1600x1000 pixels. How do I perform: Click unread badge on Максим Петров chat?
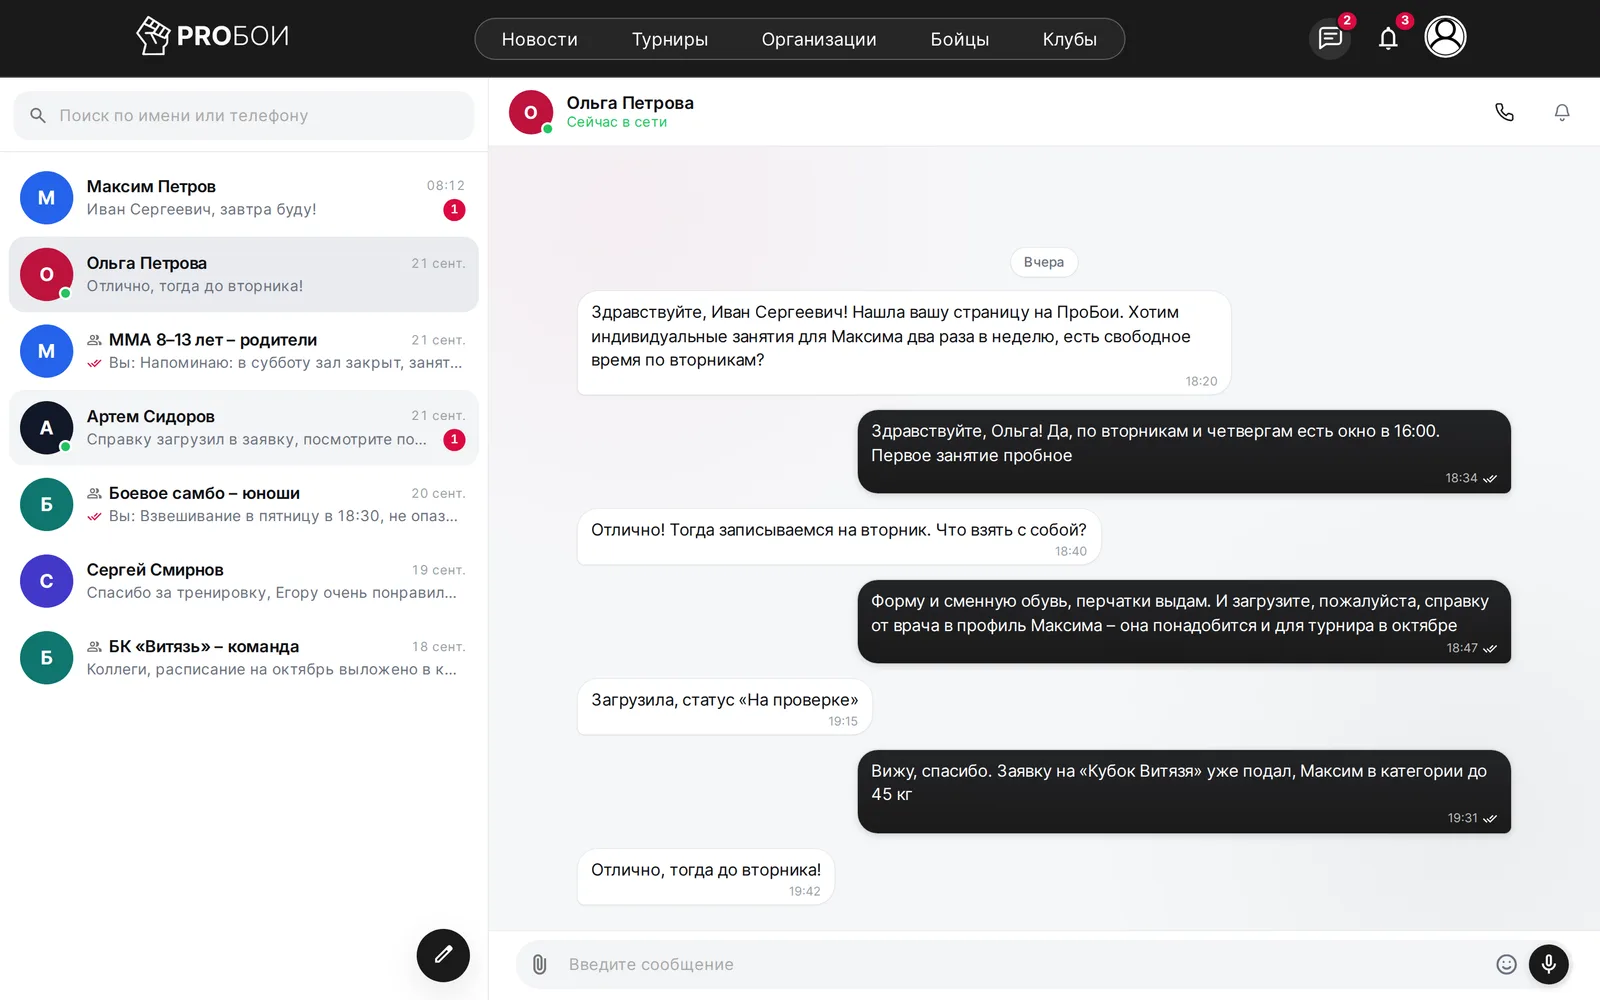[x=454, y=210]
